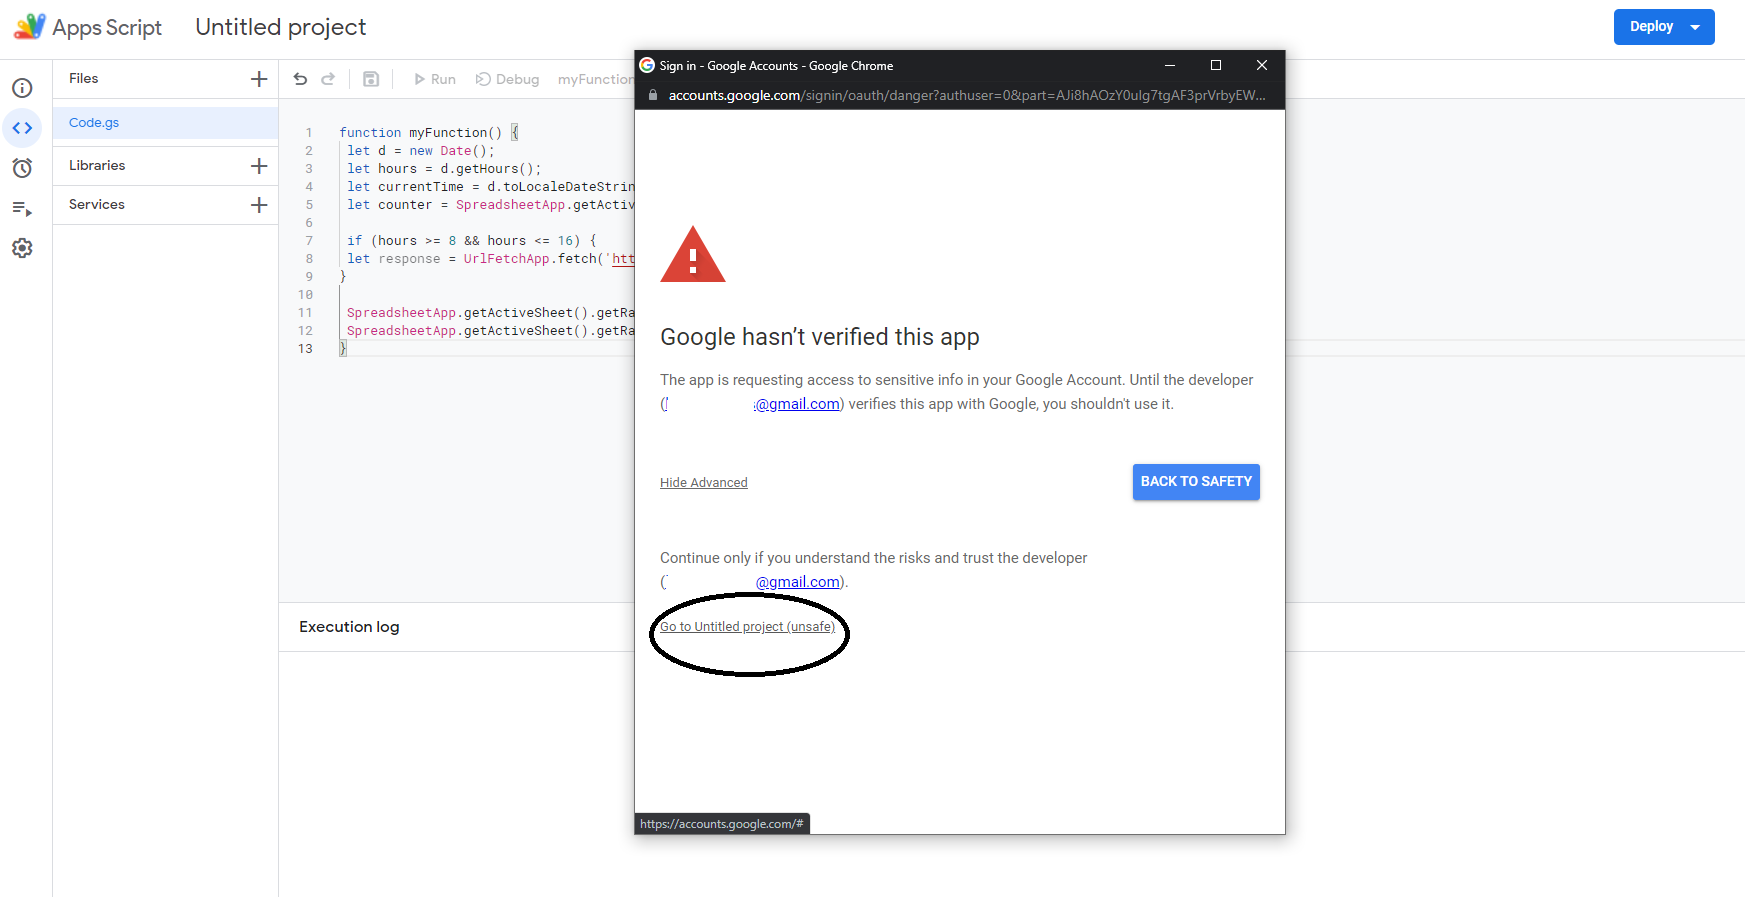Add a service with plus icon
1745x897 pixels.
(x=259, y=205)
